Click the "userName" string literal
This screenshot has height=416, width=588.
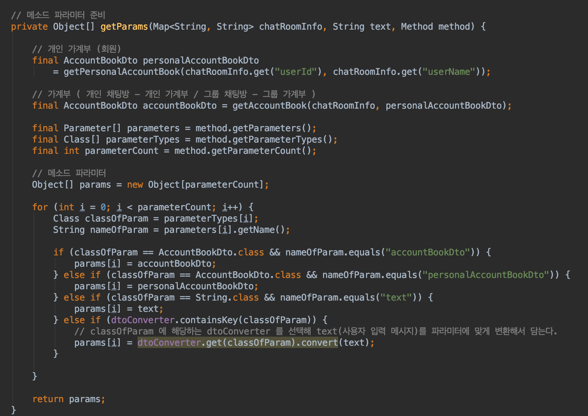[449, 72]
